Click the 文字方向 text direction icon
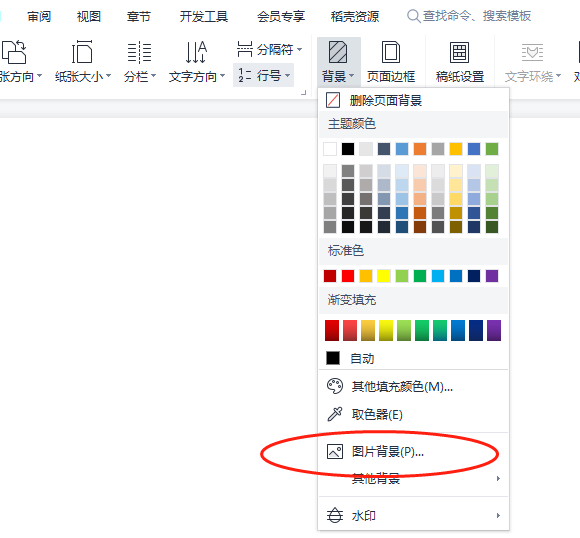 (x=196, y=53)
